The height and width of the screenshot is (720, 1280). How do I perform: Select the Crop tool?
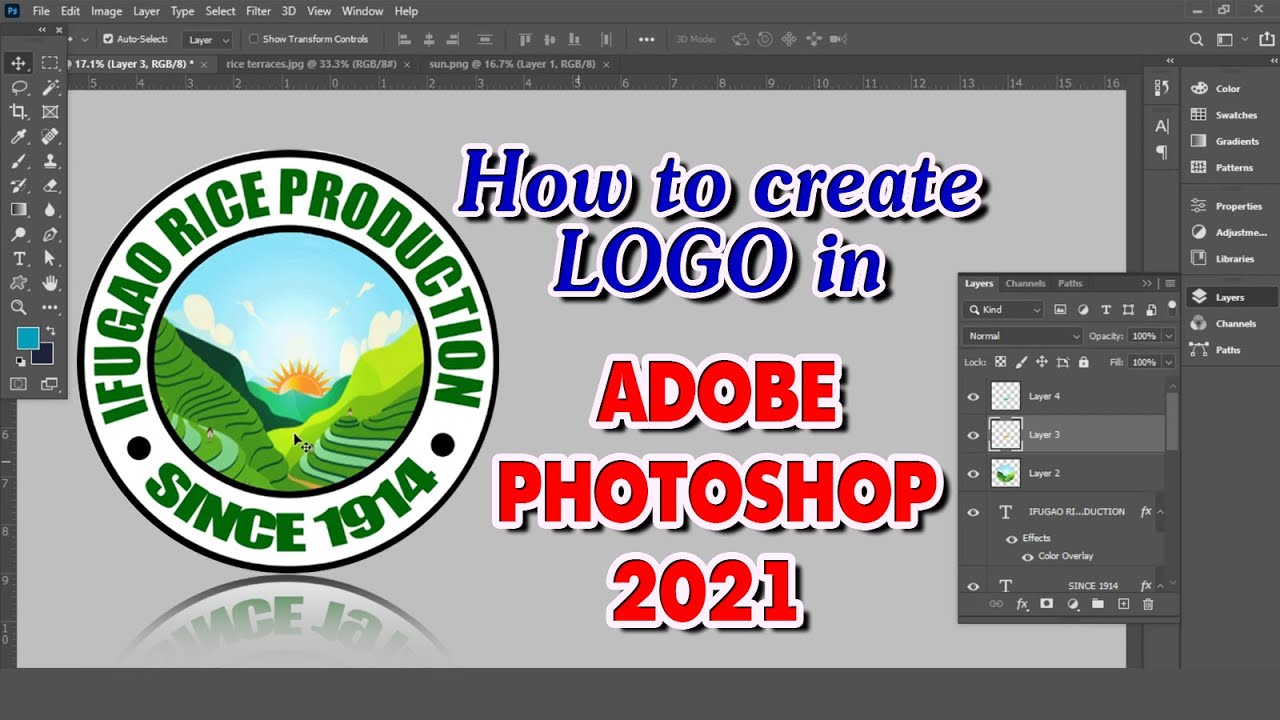point(19,112)
